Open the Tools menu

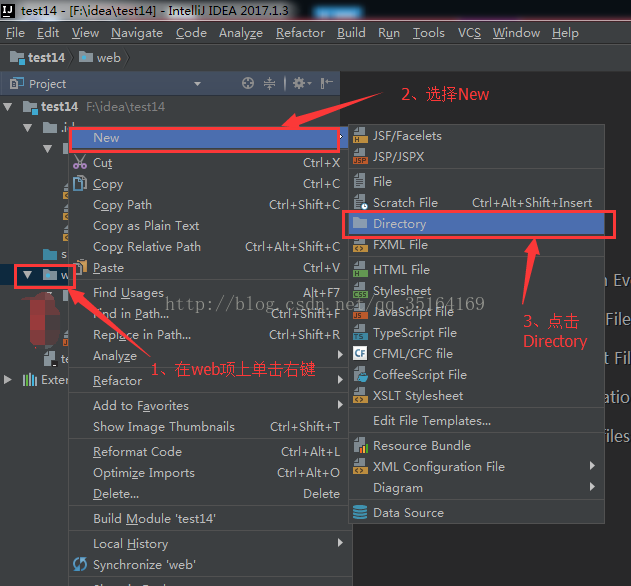[x=429, y=33]
